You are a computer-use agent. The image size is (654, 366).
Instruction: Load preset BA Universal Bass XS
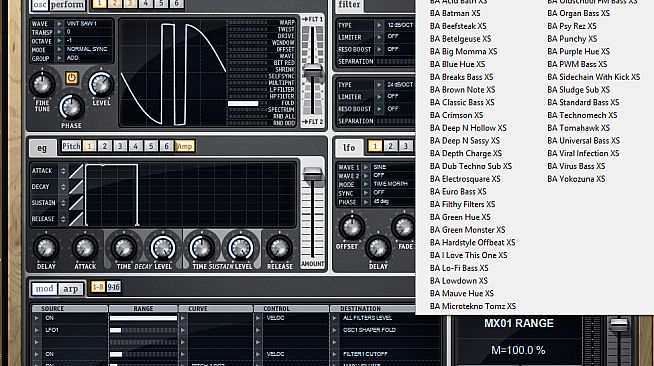(x=584, y=140)
